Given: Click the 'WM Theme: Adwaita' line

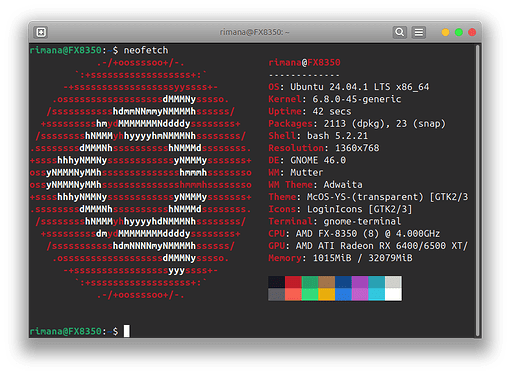Looking at the screenshot, I should pos(315,185).
